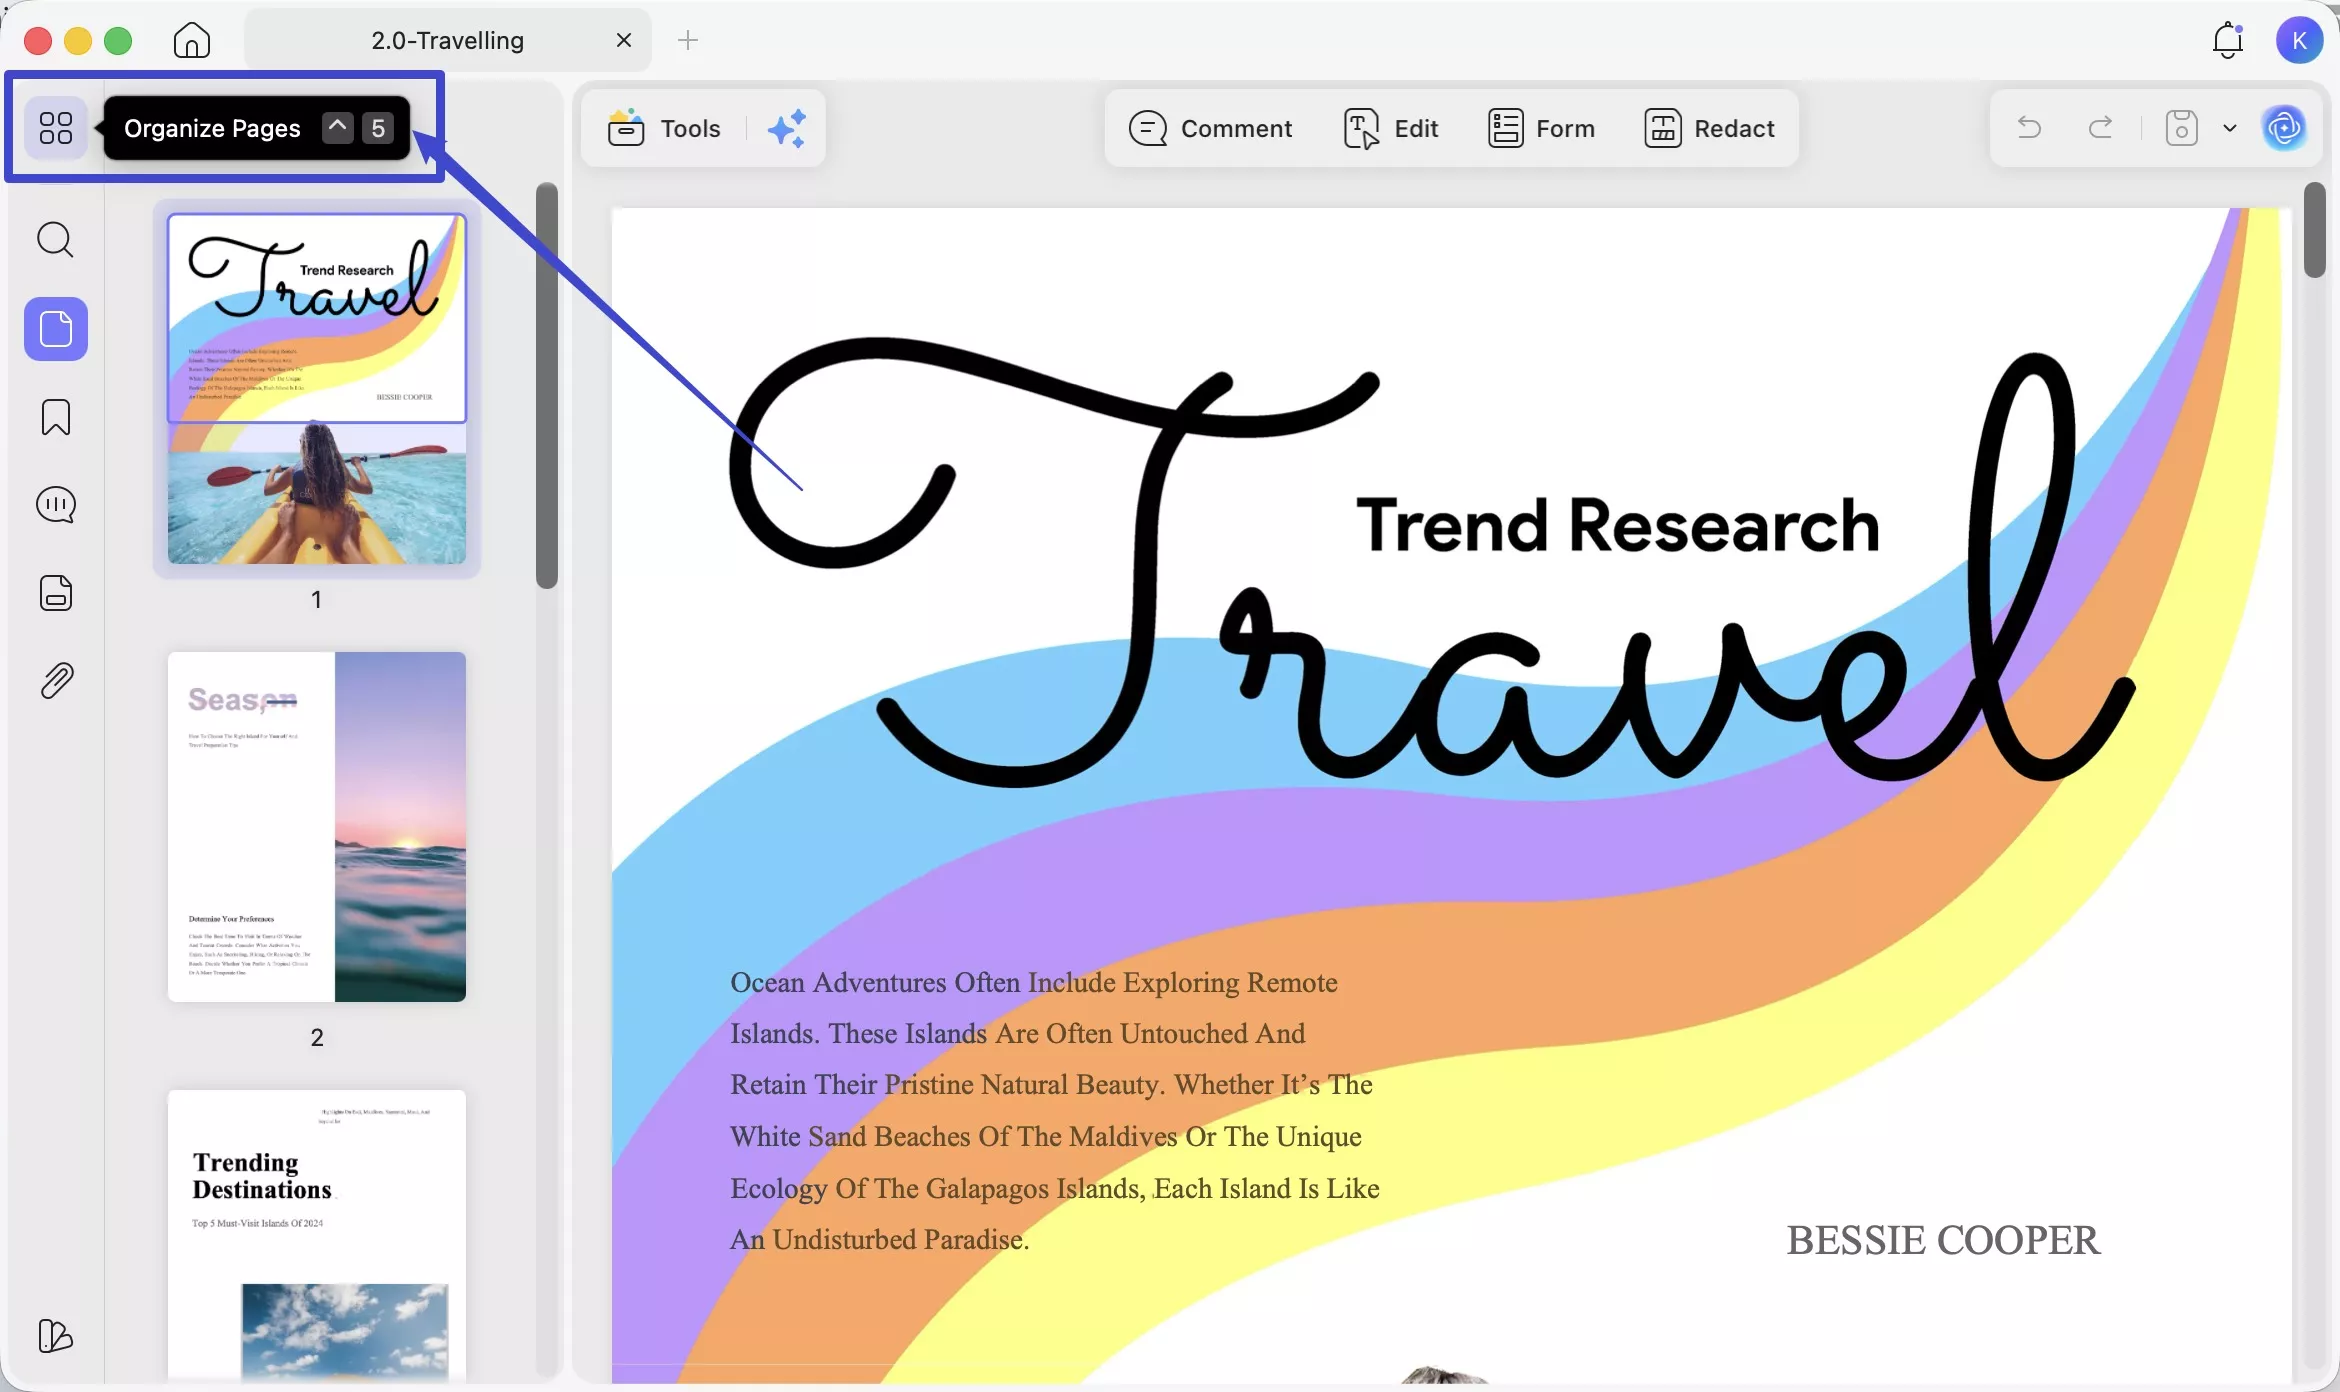This screenshot has width=2340, height=1392.
Task: Toggle the Page Thumbnails sidebar view
Action: coord(56,328)
